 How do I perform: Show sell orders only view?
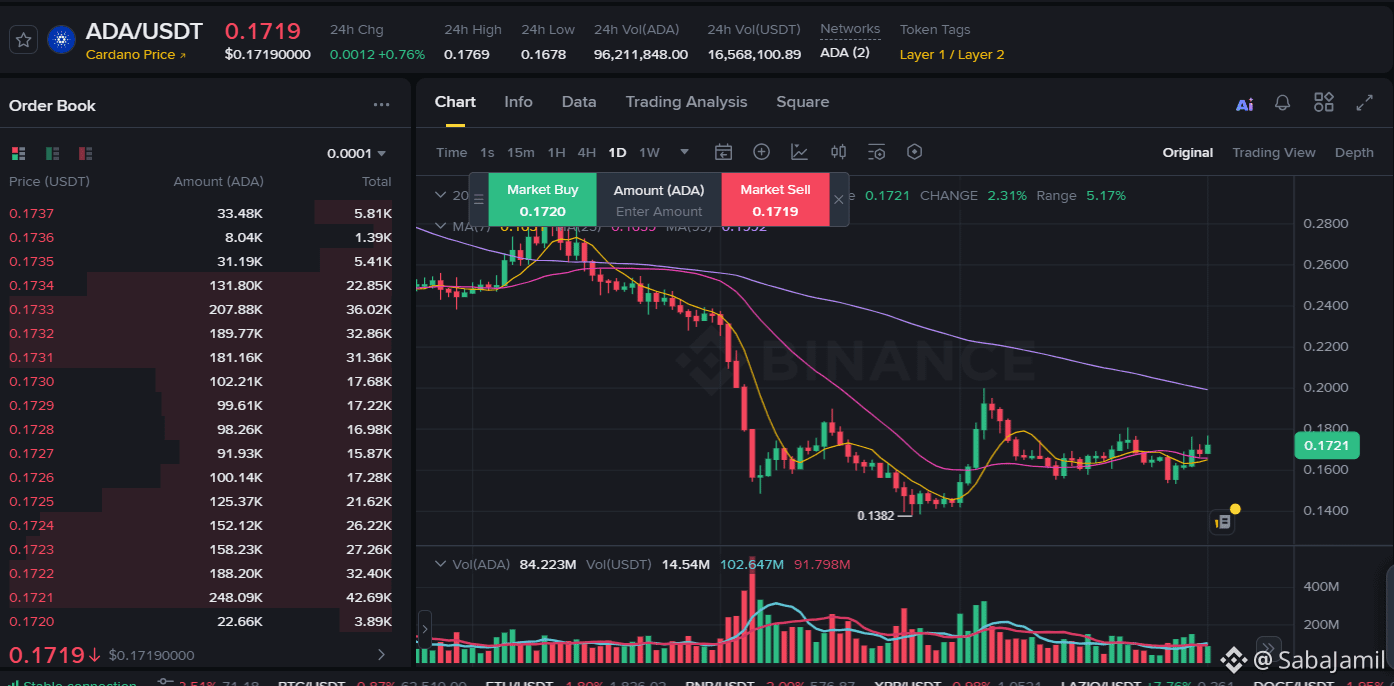[x=85, y=153]
